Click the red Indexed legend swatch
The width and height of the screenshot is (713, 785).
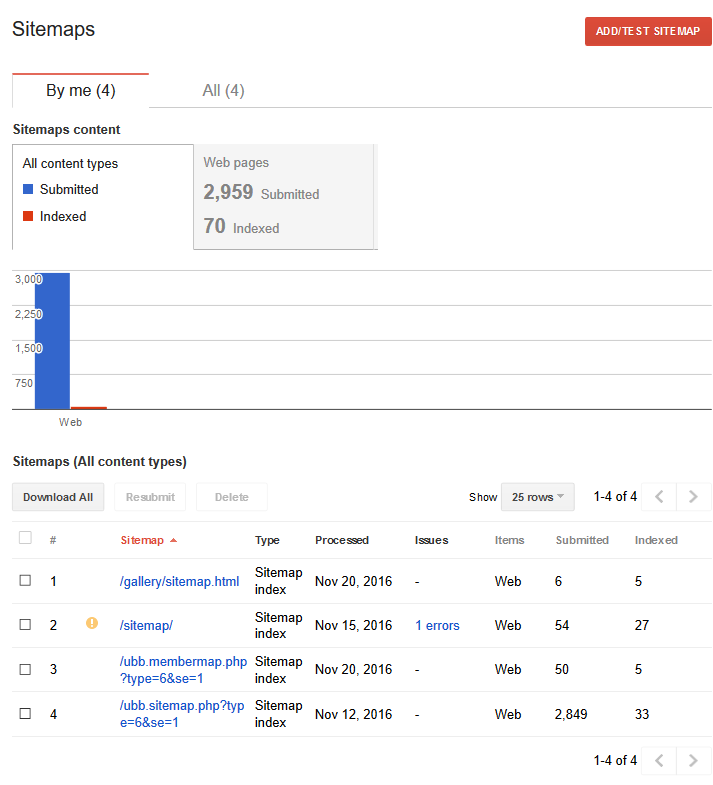(x=28, y=216)
